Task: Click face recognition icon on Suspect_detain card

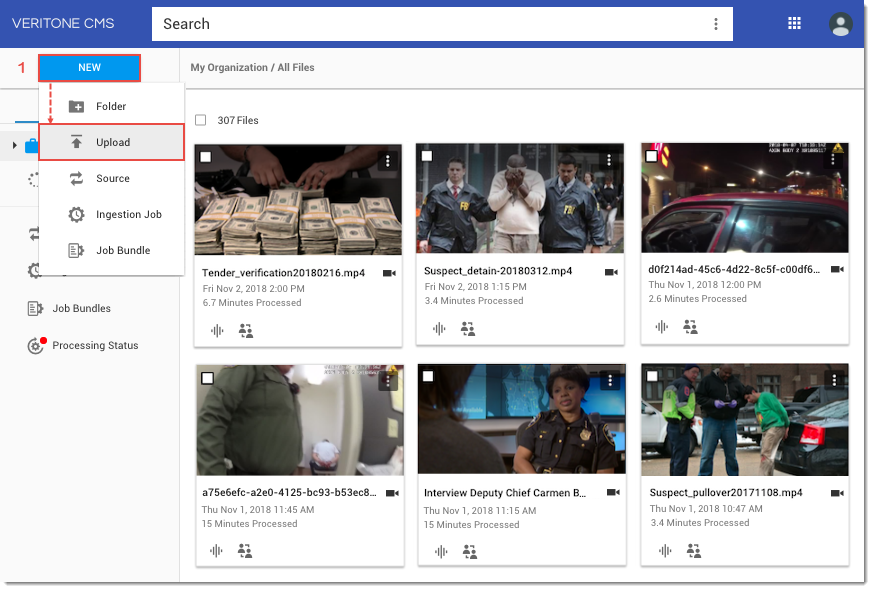Action: (x=468, y=328)
